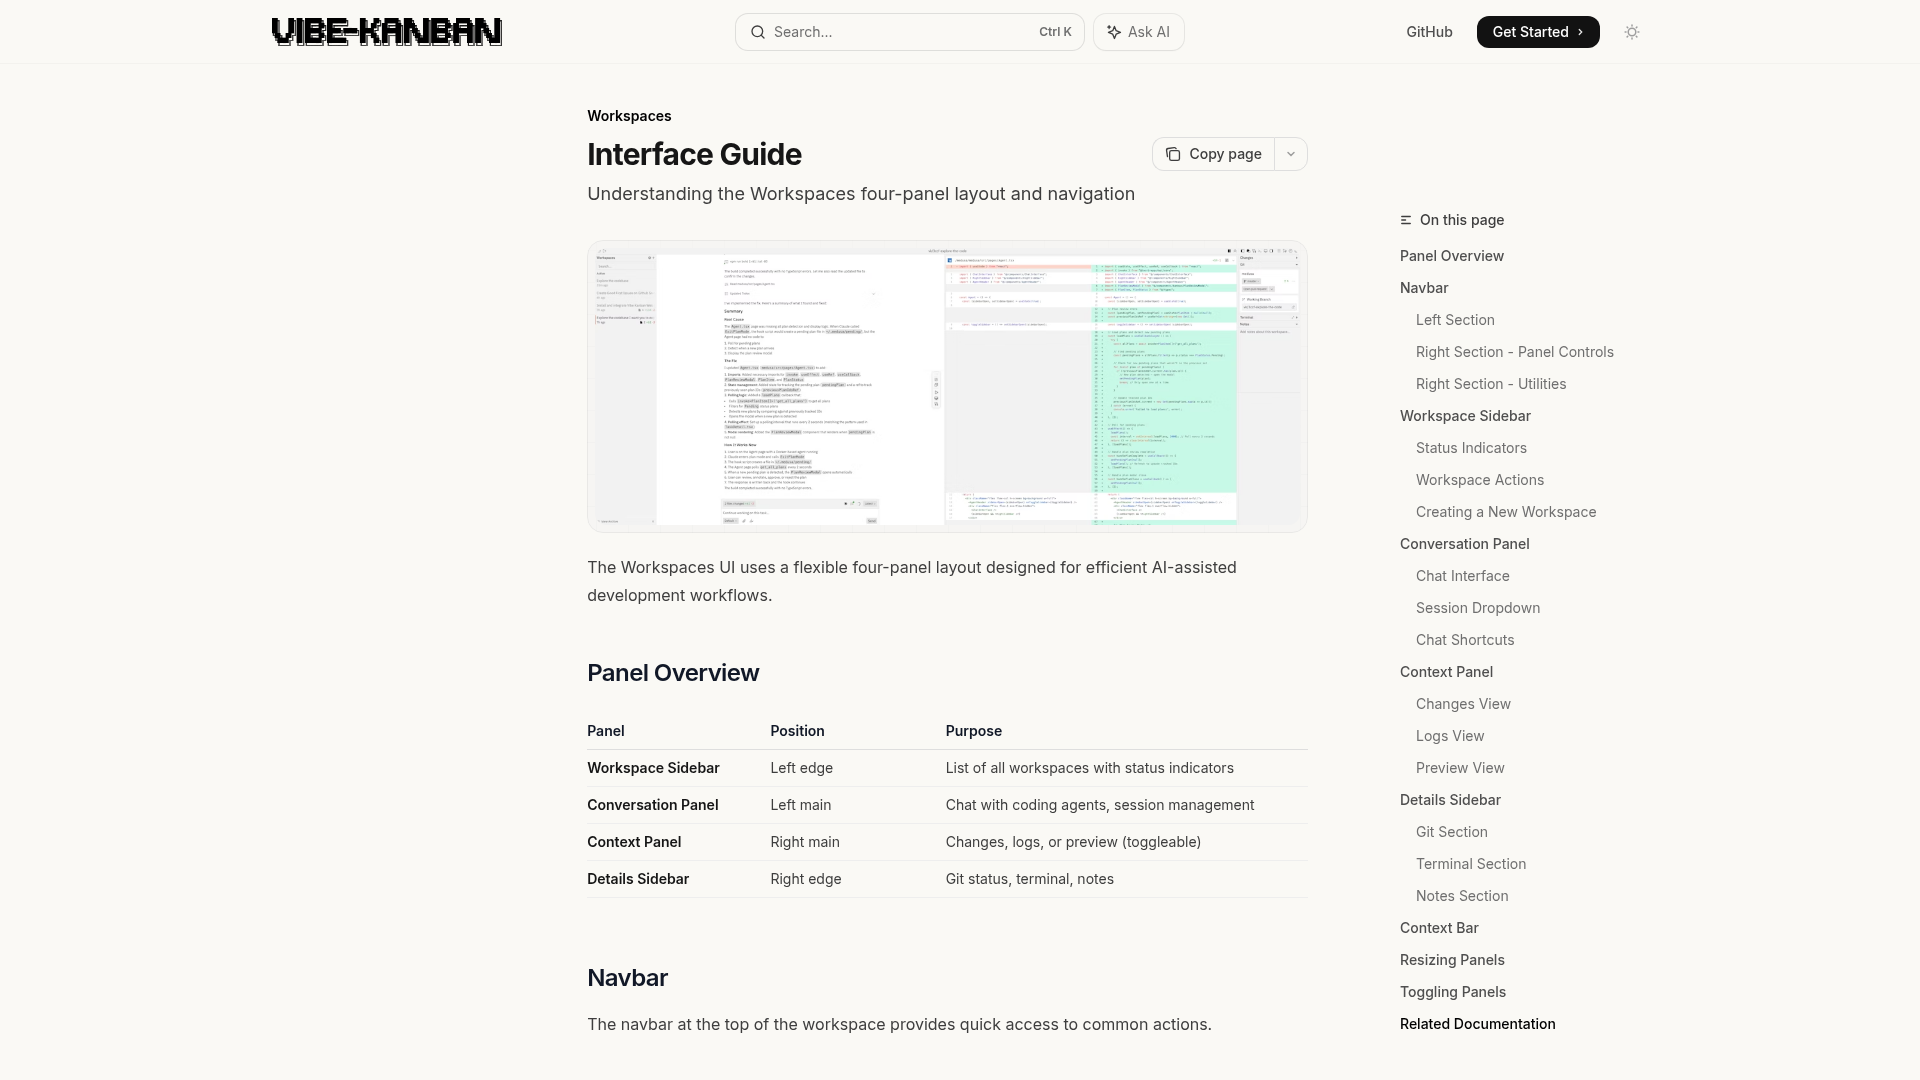
Task: Click the Ctrl K shortcut hint
Action: 1055,32
